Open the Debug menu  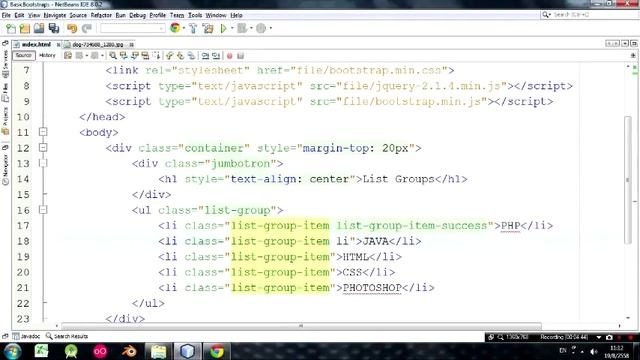138,15
